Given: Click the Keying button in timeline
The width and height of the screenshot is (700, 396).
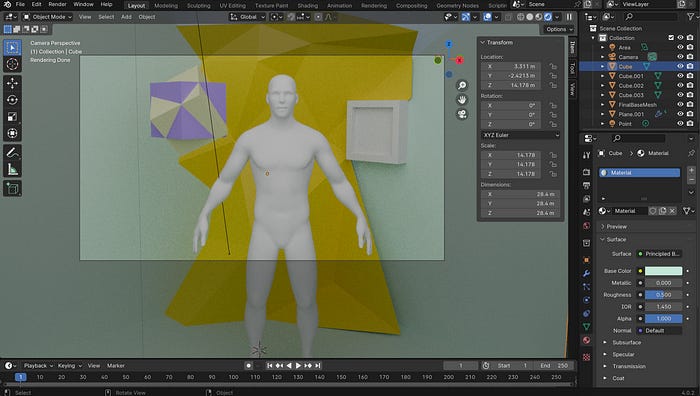Looking at the screenshot, I should [x=69, y=366].
